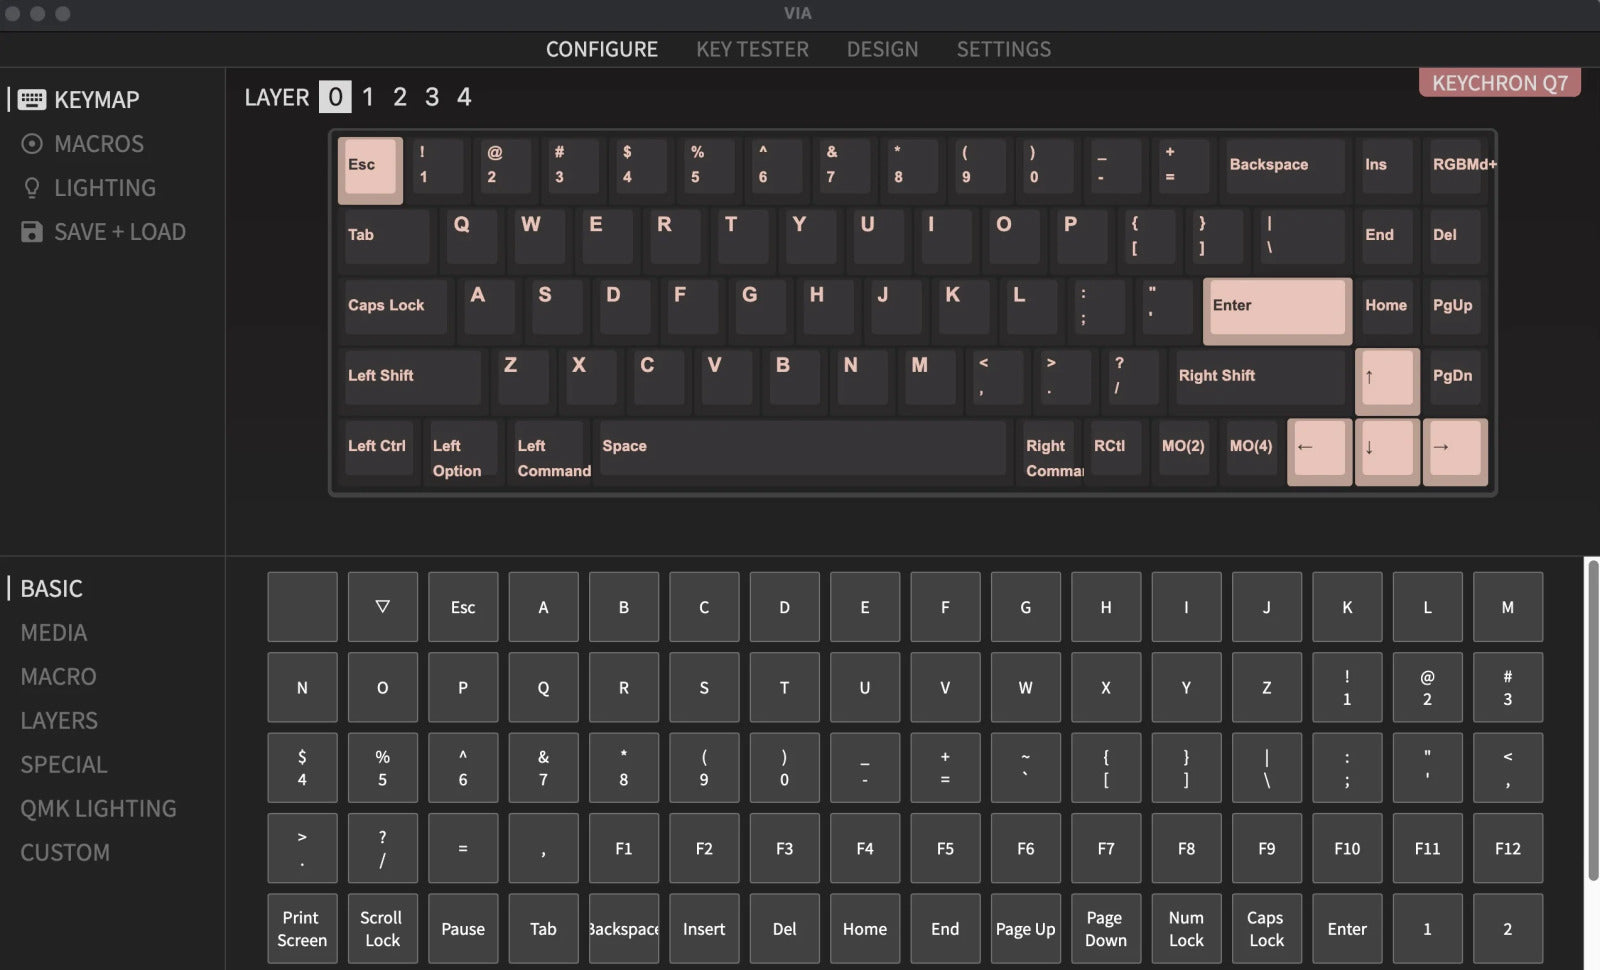This screenshot has width=1600, height=970.
Task: Select the down arrow key on keyboard
Action: [x=1386, y=449]
